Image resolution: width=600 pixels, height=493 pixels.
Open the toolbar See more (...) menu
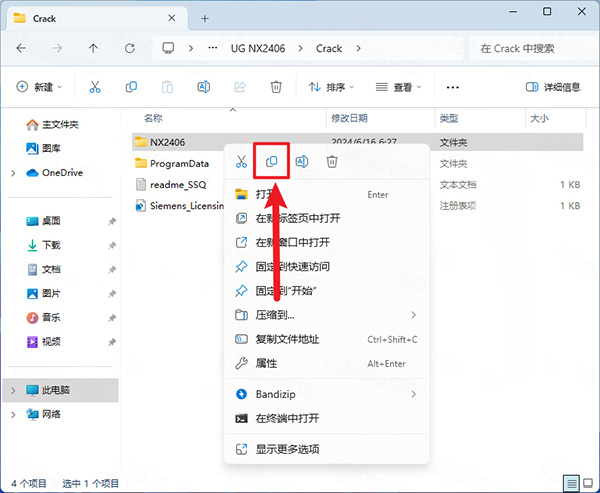click(x=453, y=87)
